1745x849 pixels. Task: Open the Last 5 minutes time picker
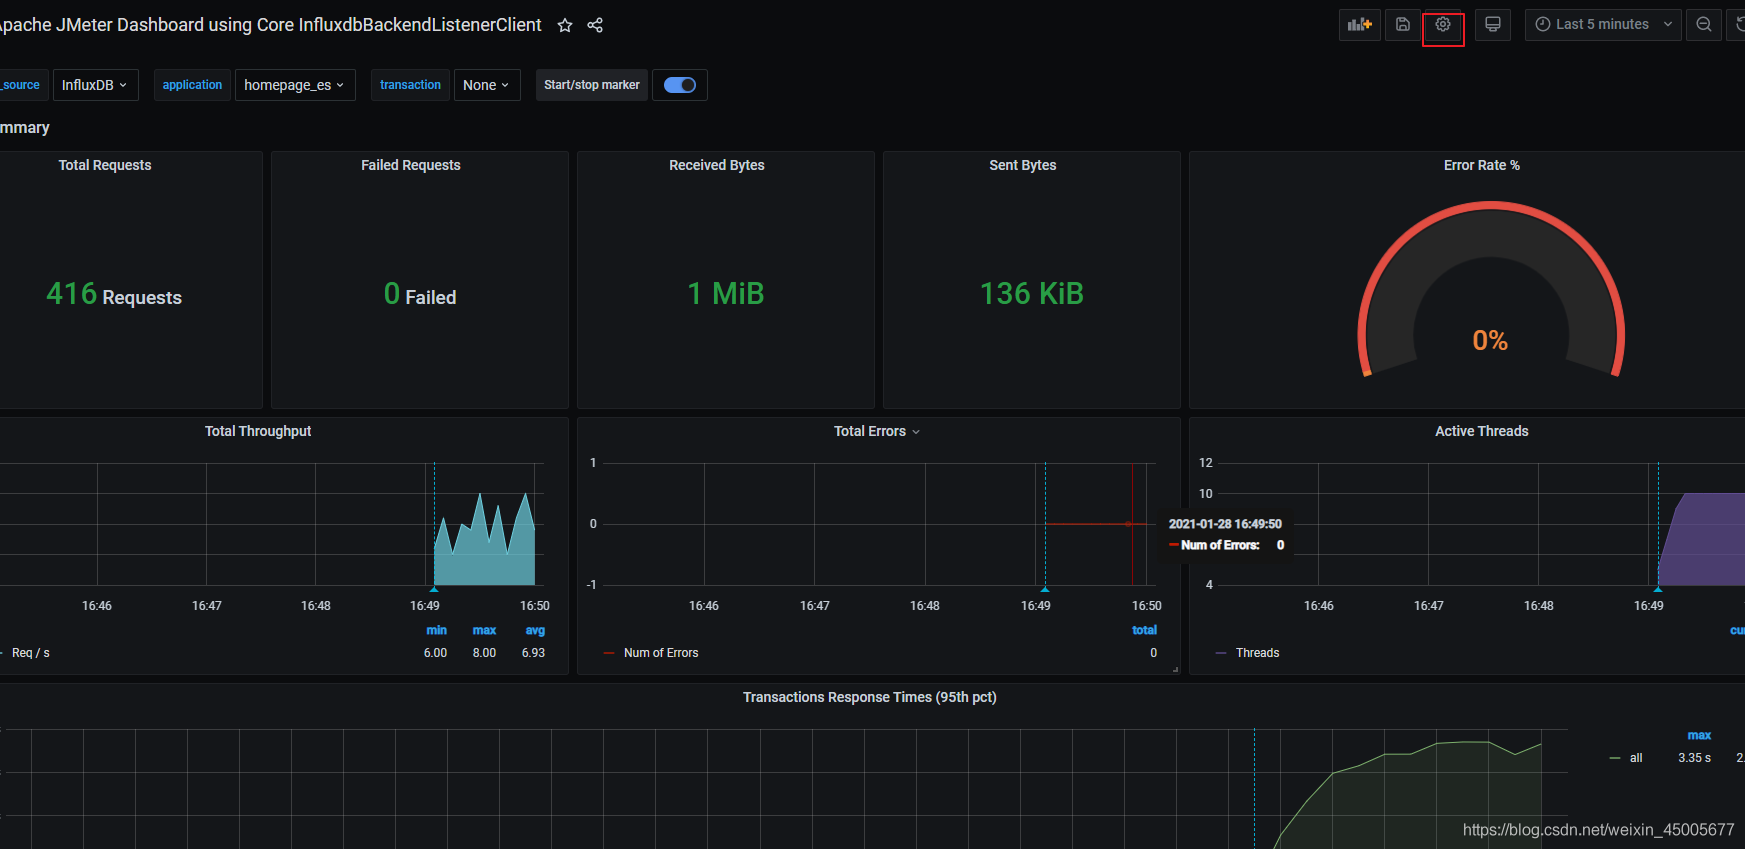[1603, 24]
